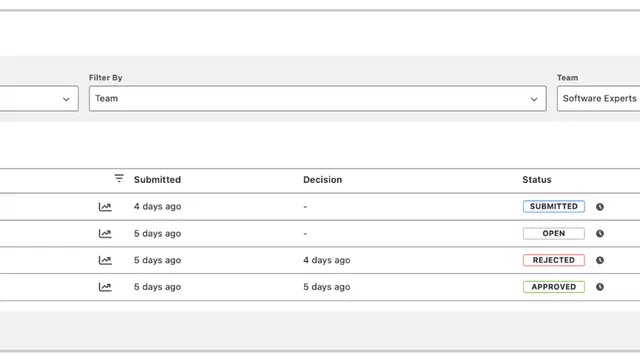Image resolution: width=640 pixels, height=360 pixels.
Task: Click the filter lines icon beside Submitted header
Action: pyautogui.click(x=119, y=178)
